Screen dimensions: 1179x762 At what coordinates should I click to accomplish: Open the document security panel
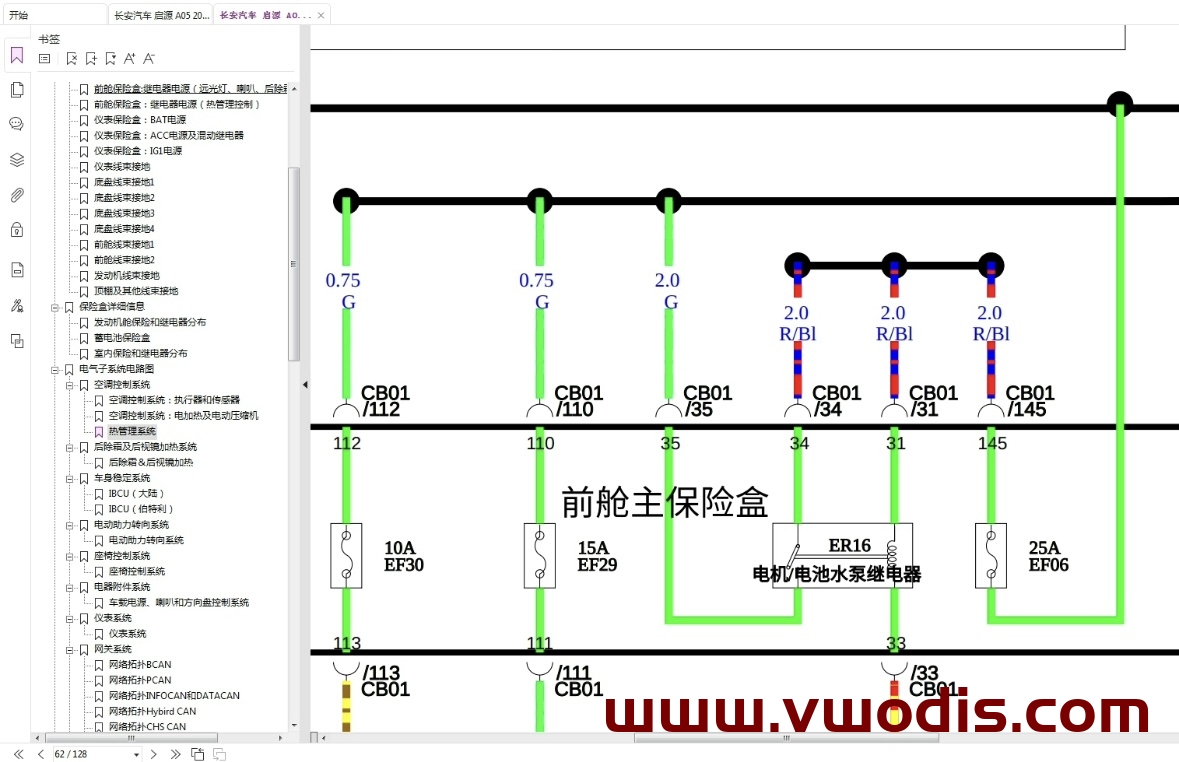tap(17, 229)
